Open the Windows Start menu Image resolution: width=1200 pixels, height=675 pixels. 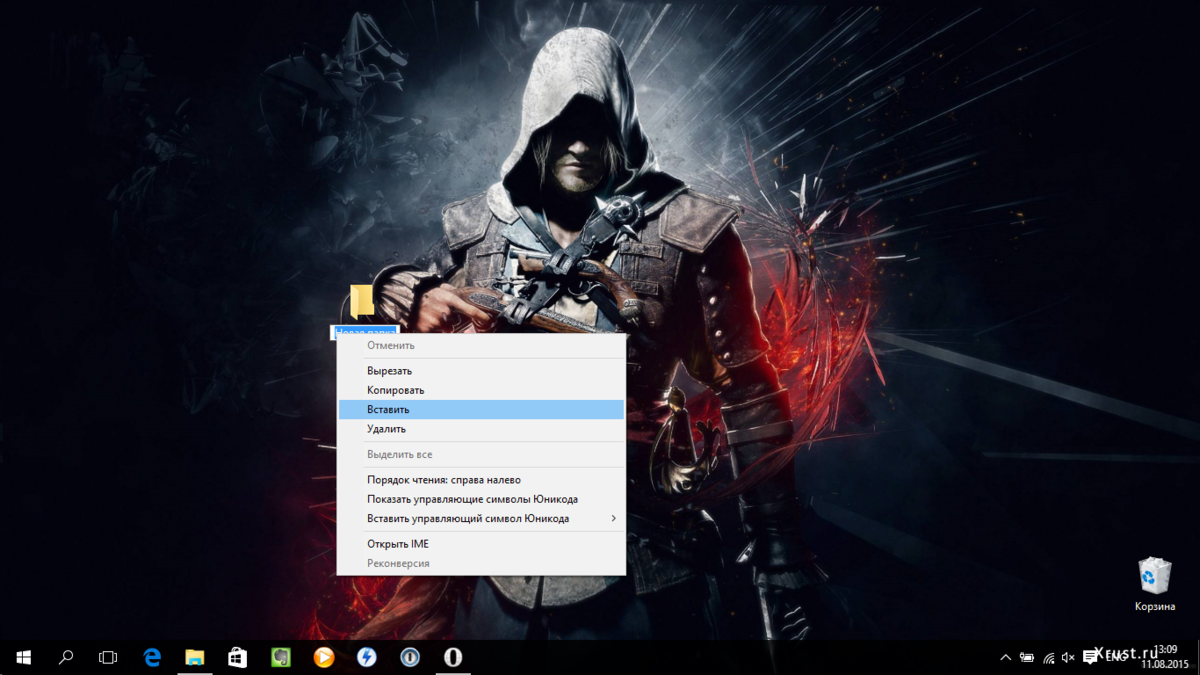click(x=24, y=657)
